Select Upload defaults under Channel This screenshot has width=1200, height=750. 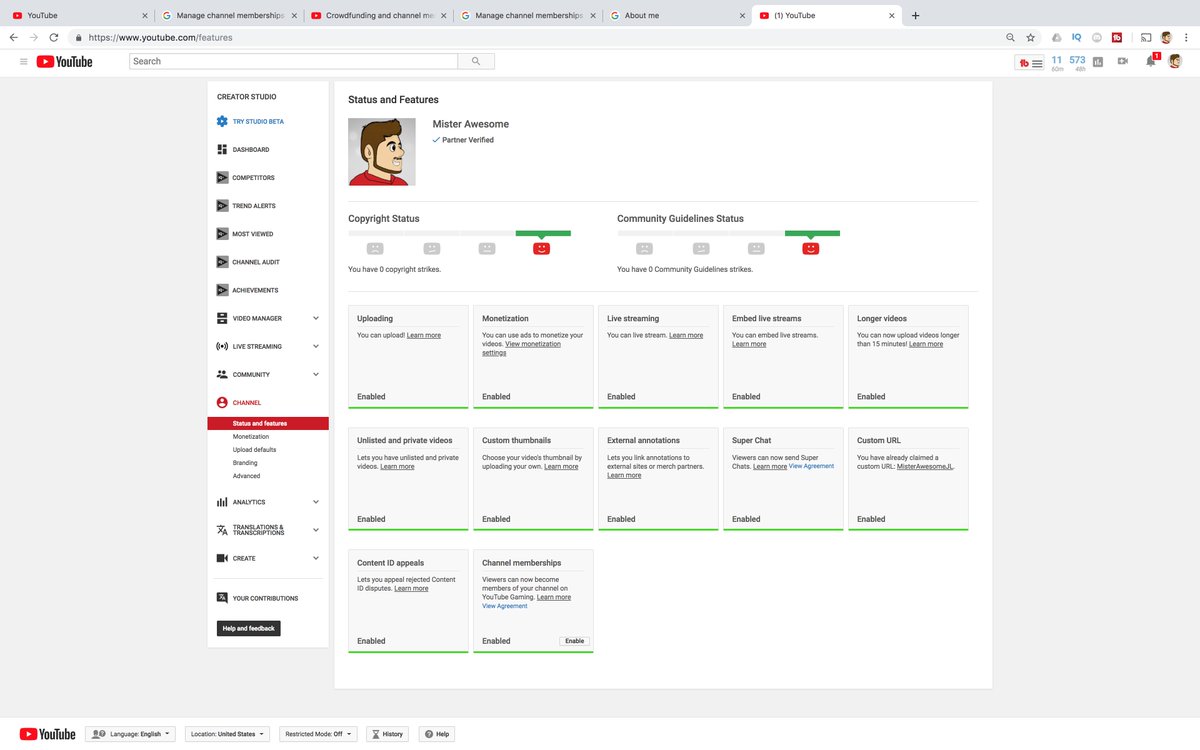click(254, 450)
